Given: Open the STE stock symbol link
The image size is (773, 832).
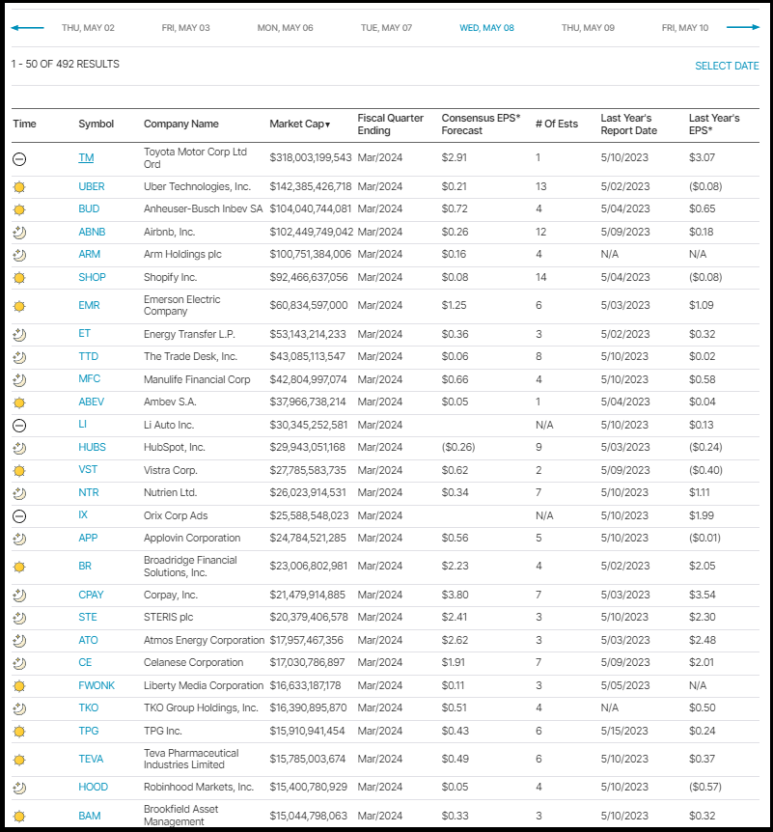Looking at the screenshot, I should coord(88,617).
